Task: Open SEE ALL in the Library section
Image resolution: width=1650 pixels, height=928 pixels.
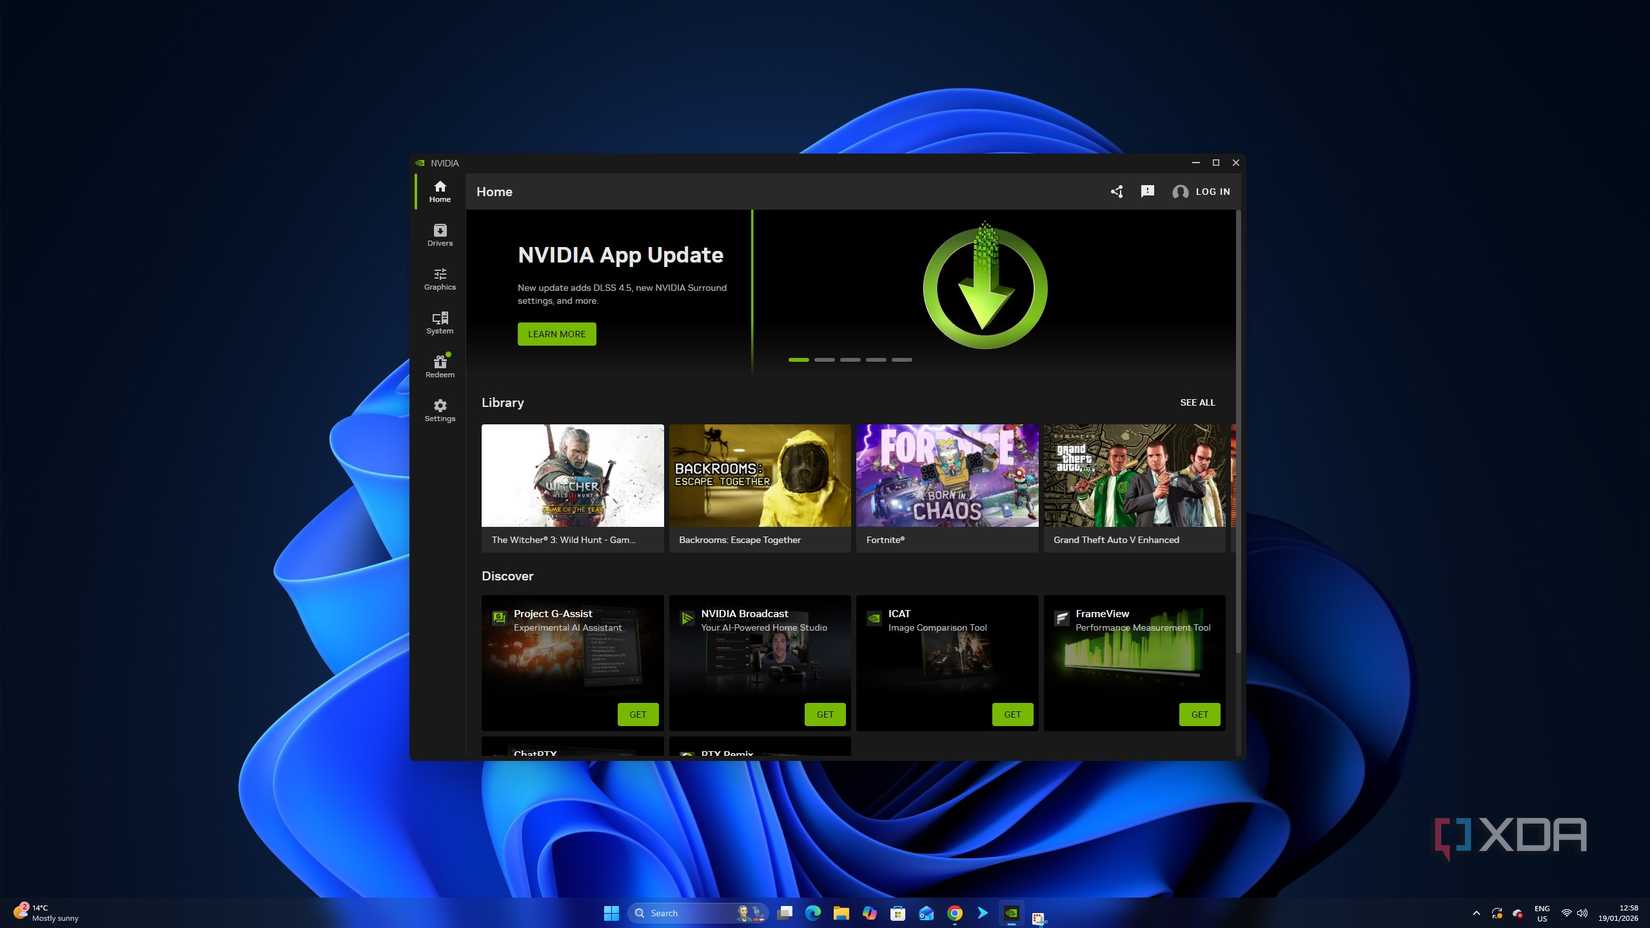Action: coord(1197,402)
